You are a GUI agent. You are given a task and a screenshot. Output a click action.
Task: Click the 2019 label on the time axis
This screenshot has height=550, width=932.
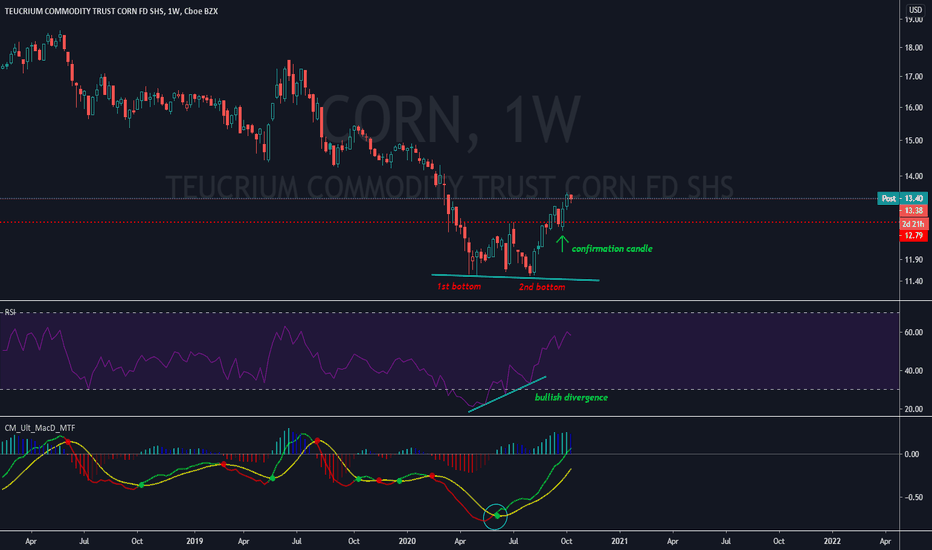194,541
